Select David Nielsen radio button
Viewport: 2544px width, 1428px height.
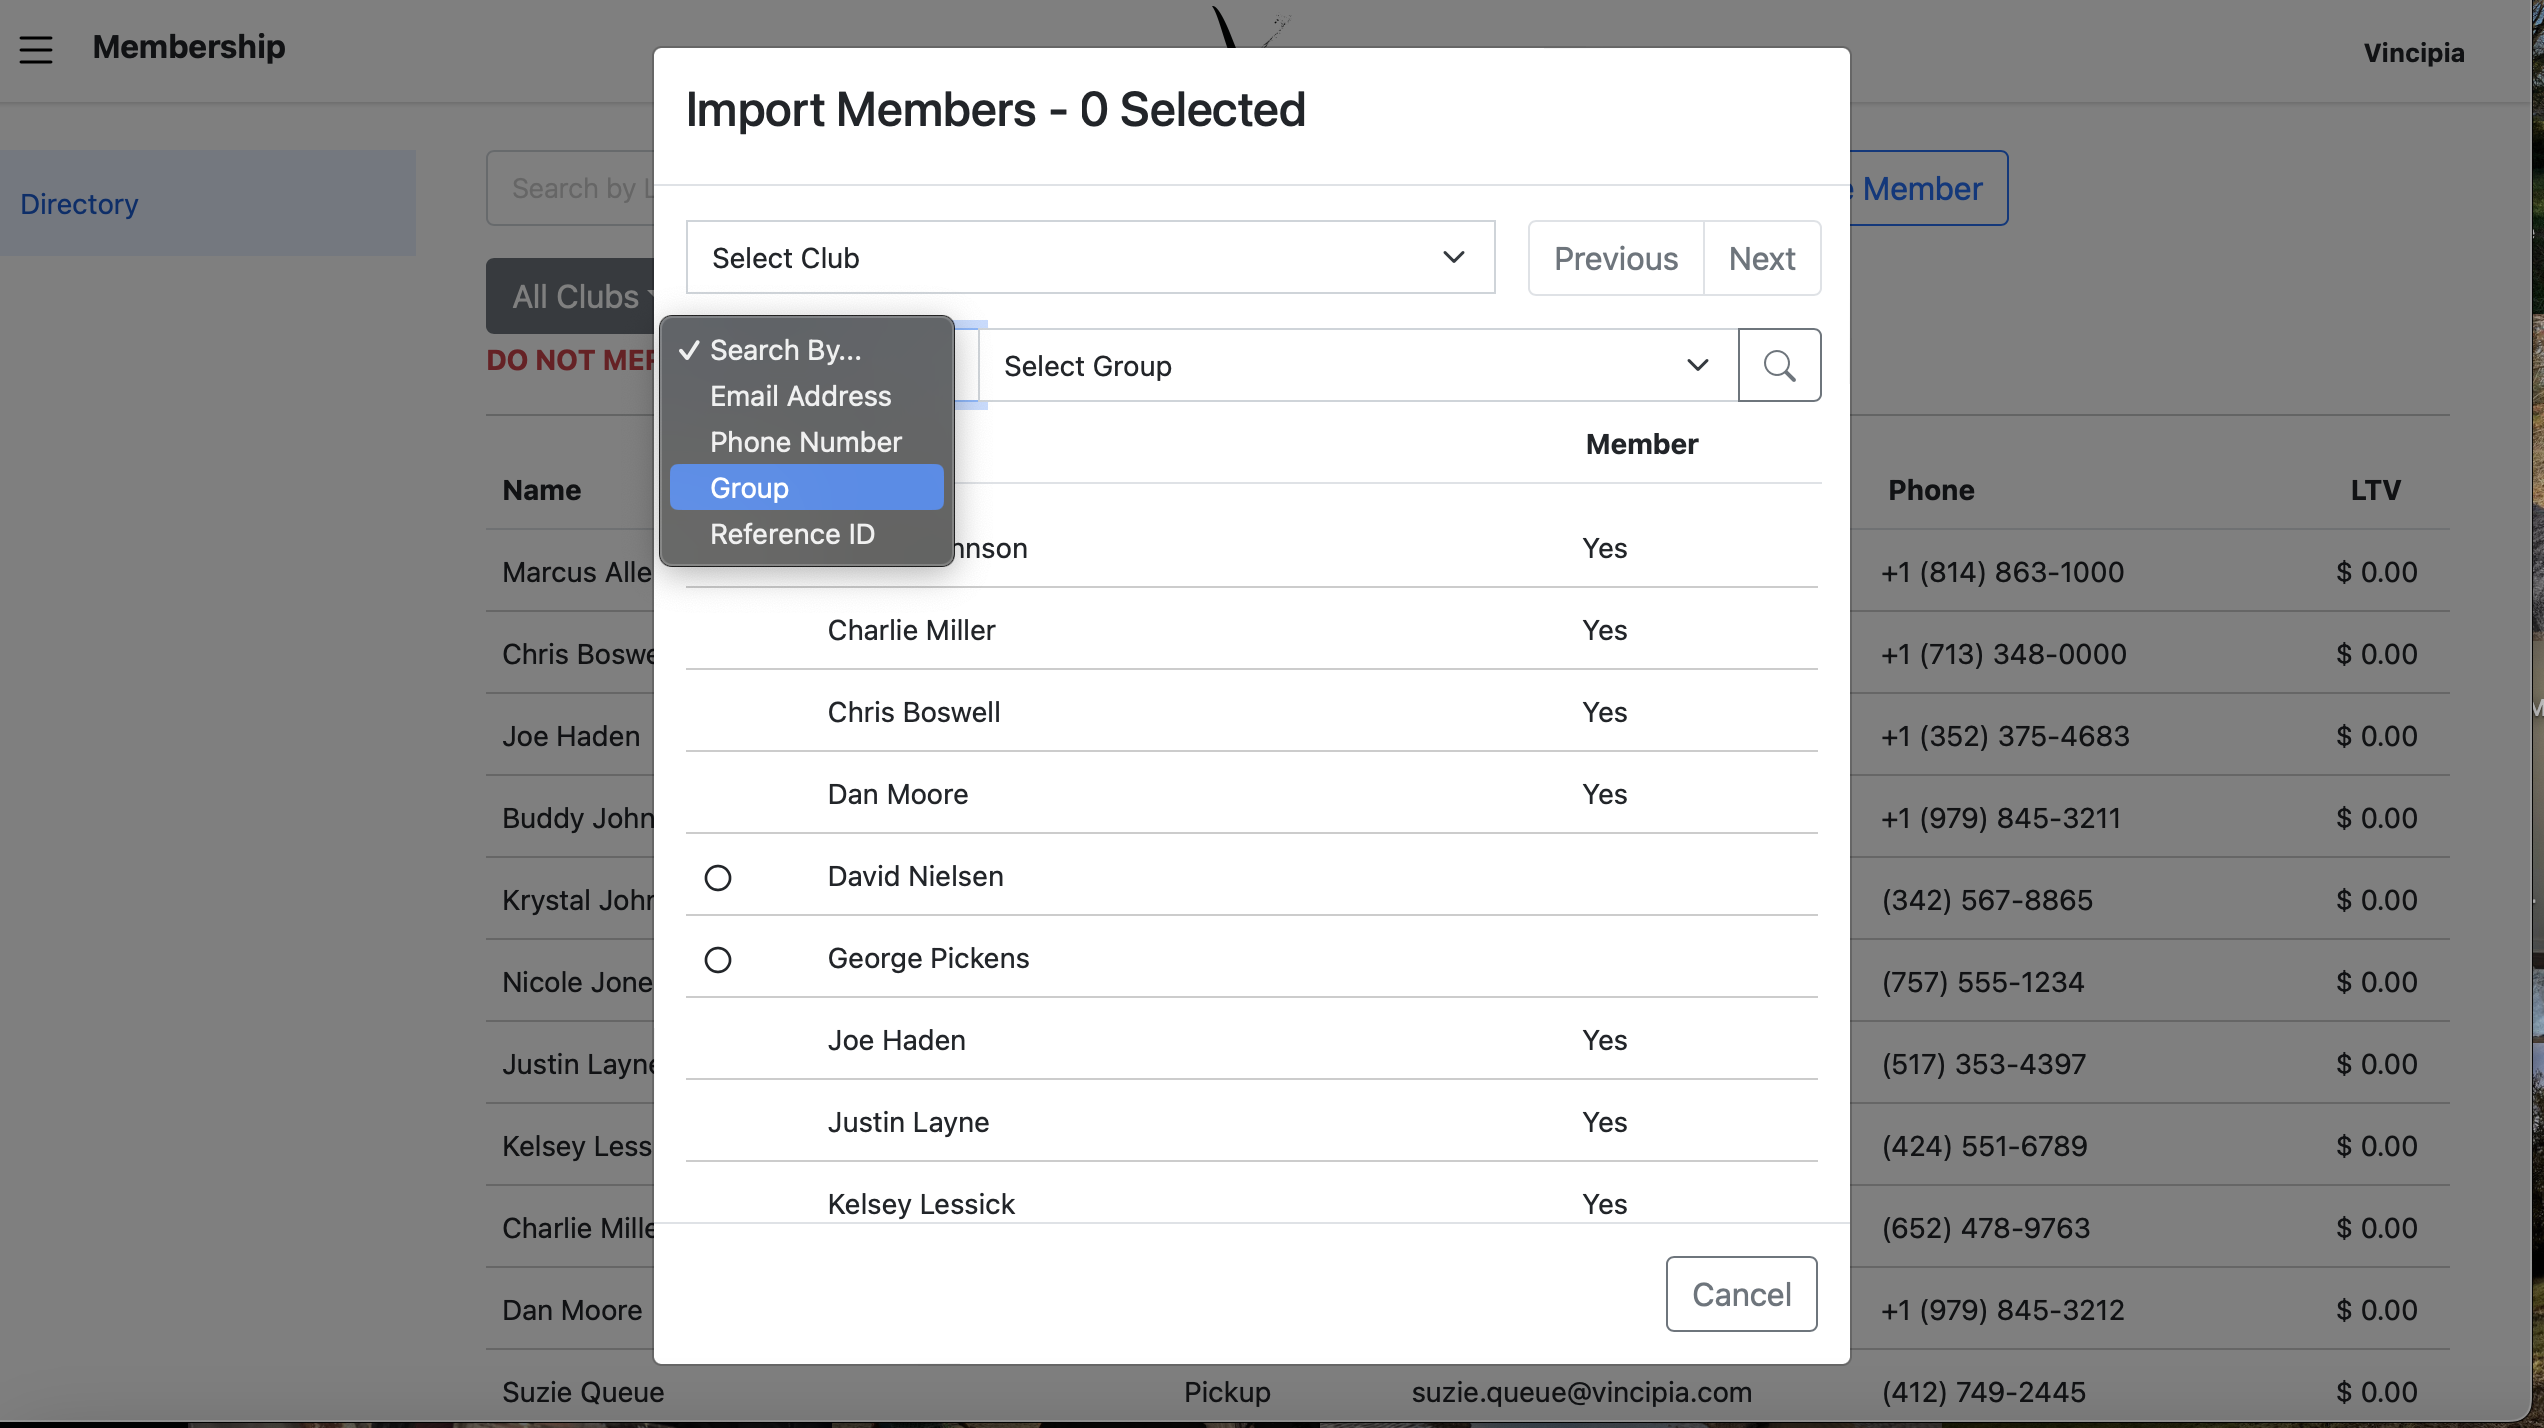coord(717,878)
